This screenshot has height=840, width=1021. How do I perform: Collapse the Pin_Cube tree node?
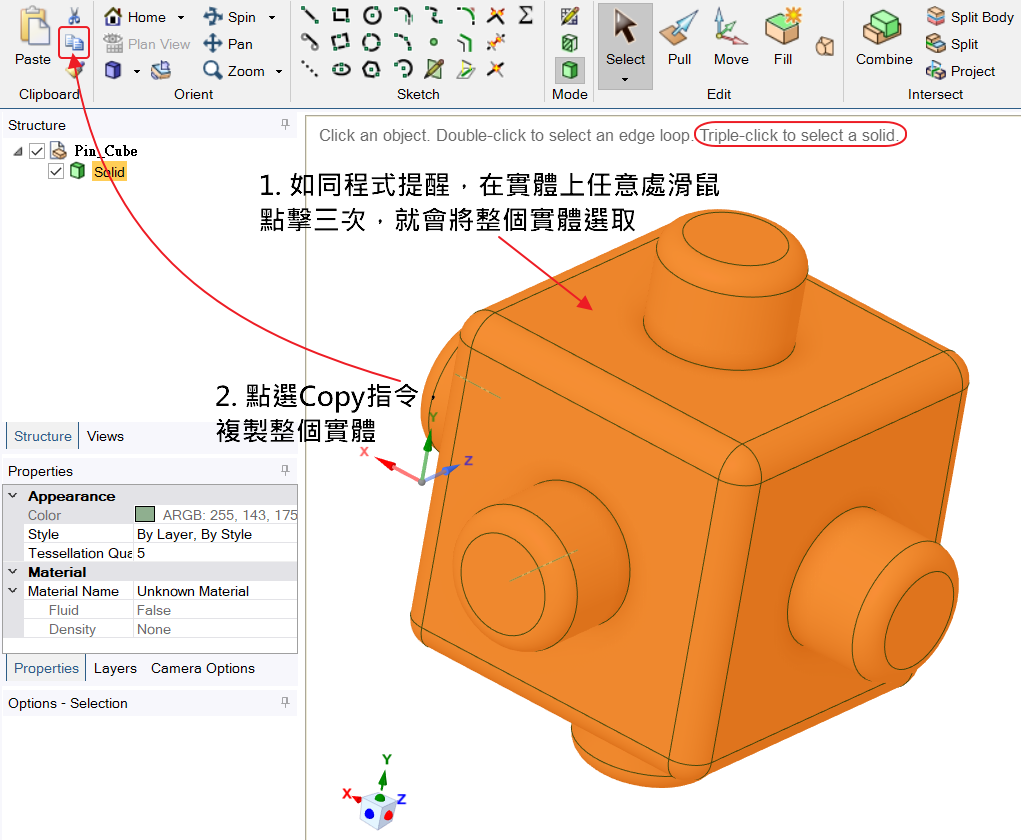point(18,151)
